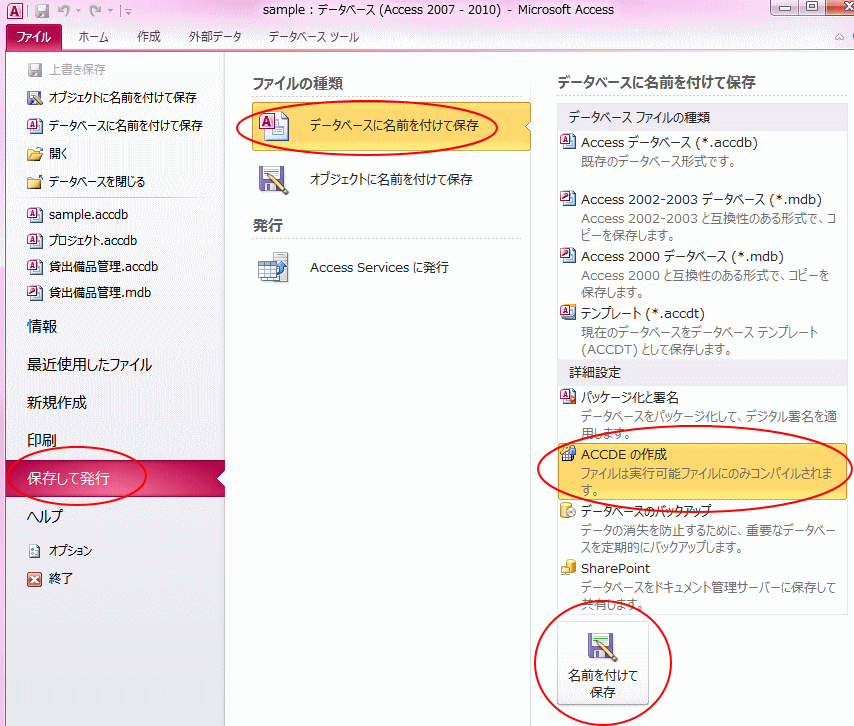Click the 上書き保存 floppy icon

[35, 70]
